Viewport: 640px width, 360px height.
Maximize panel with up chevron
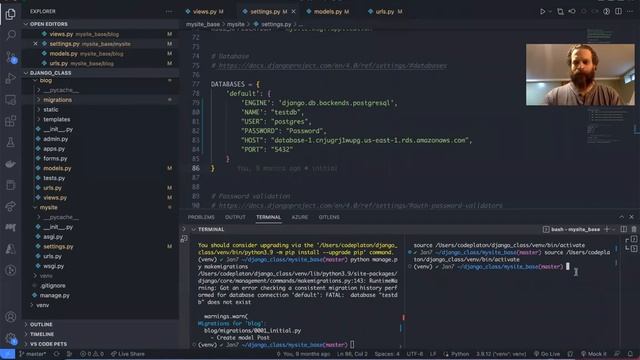tap(621, 217)
